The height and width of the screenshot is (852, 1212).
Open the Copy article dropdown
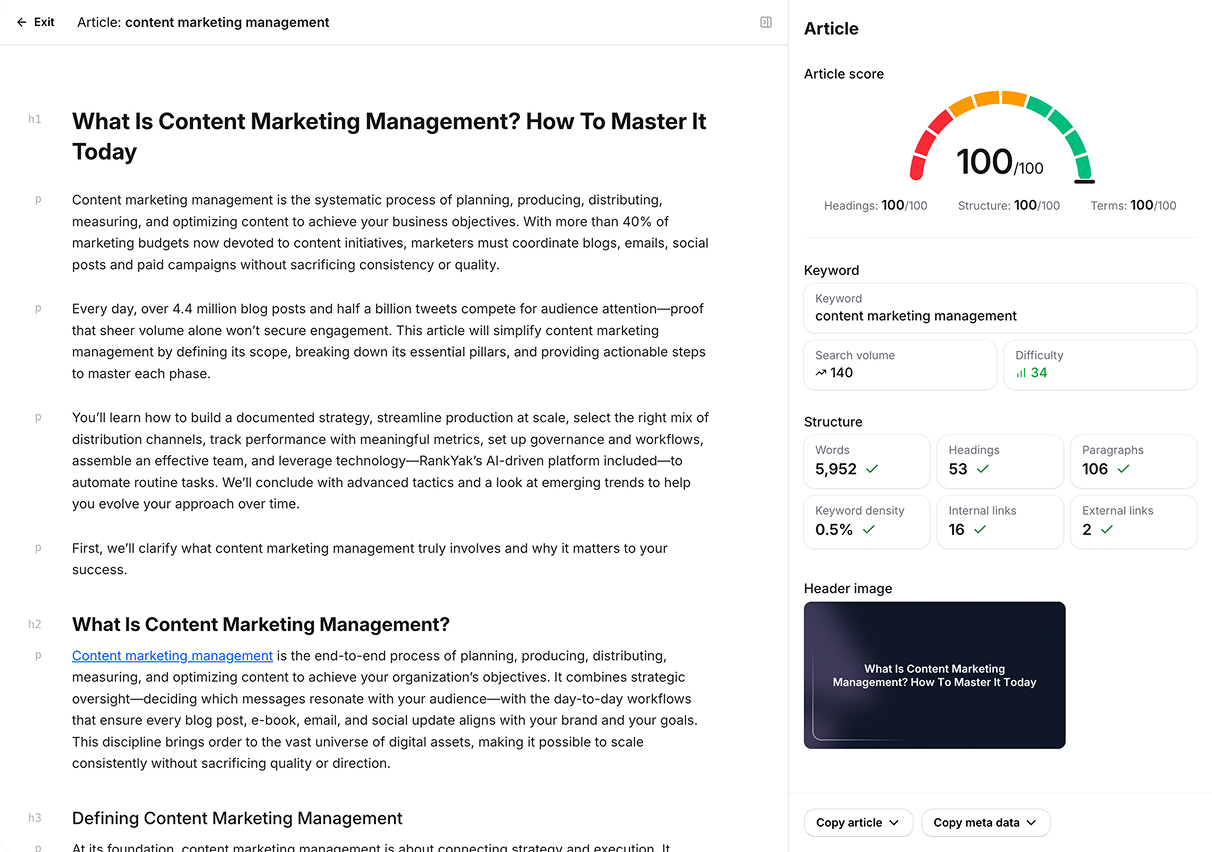click(x=858, y=823)
